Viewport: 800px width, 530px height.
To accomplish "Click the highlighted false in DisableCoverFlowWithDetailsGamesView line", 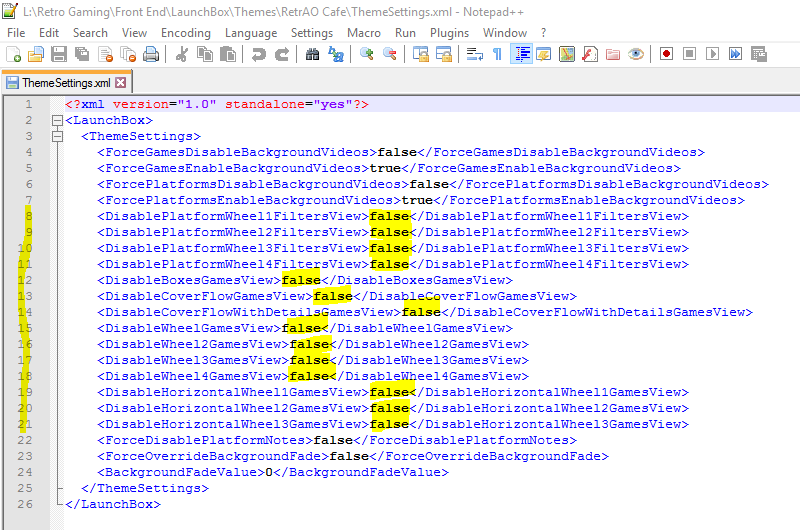I will tap(421, 312).
